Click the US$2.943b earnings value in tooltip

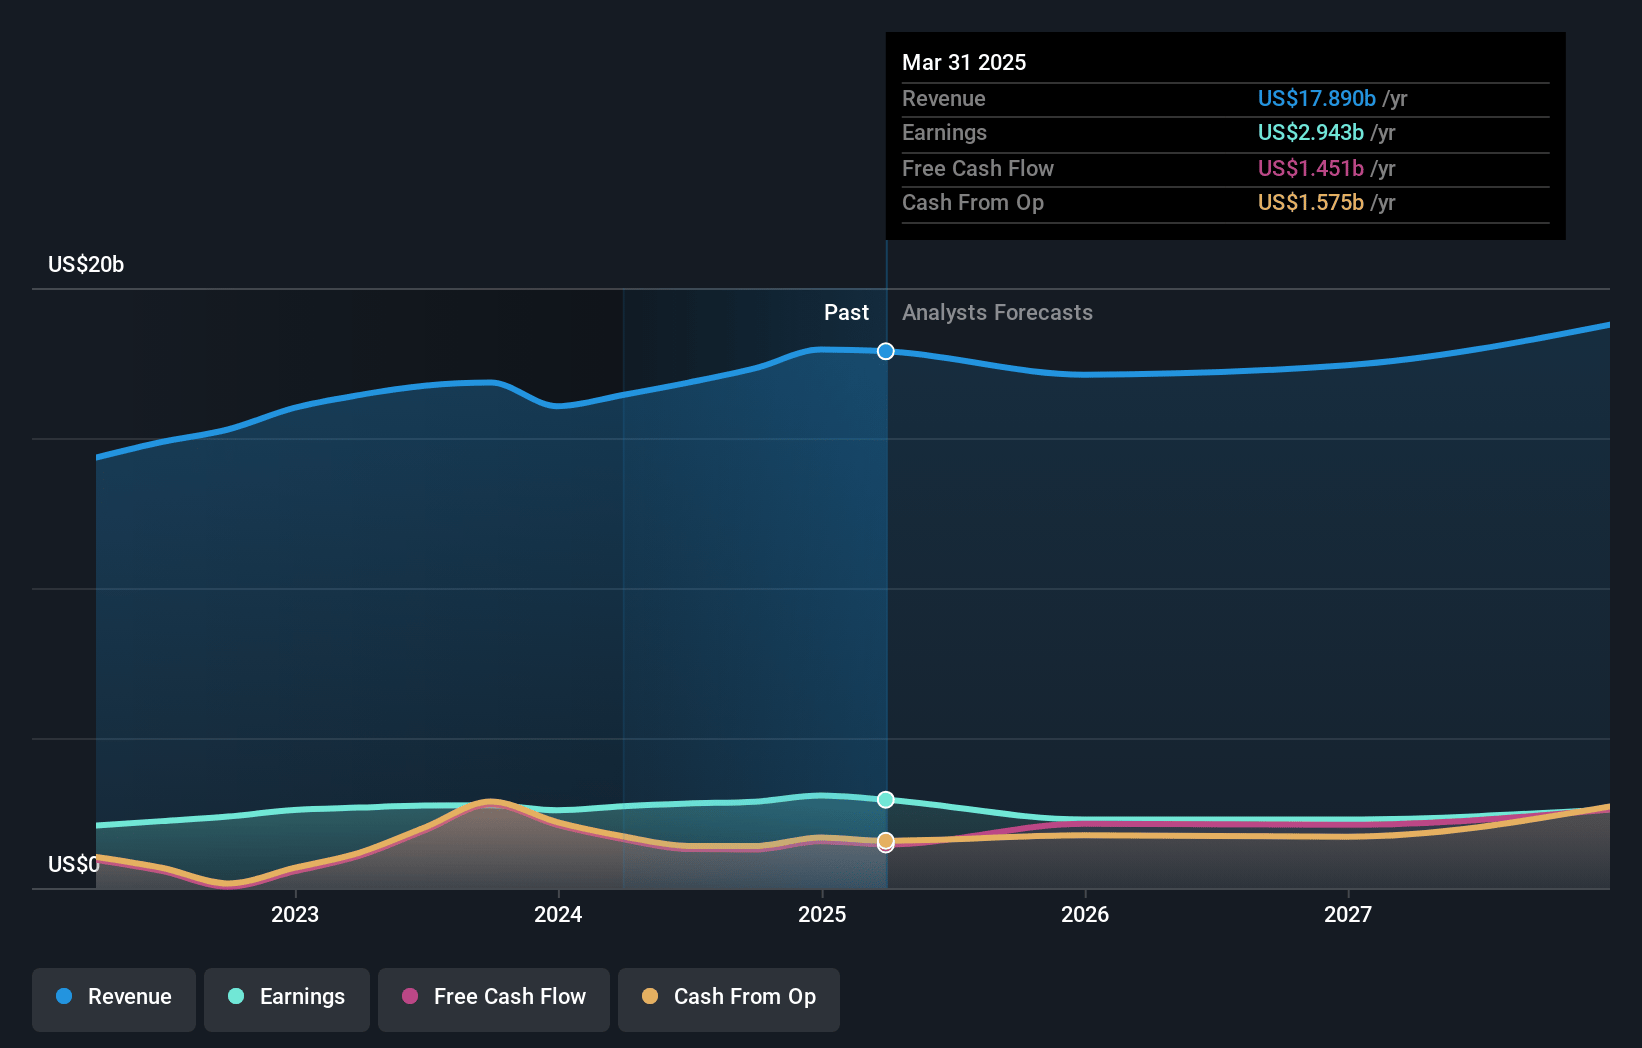pyautogui.click(x=1311, y=133)
